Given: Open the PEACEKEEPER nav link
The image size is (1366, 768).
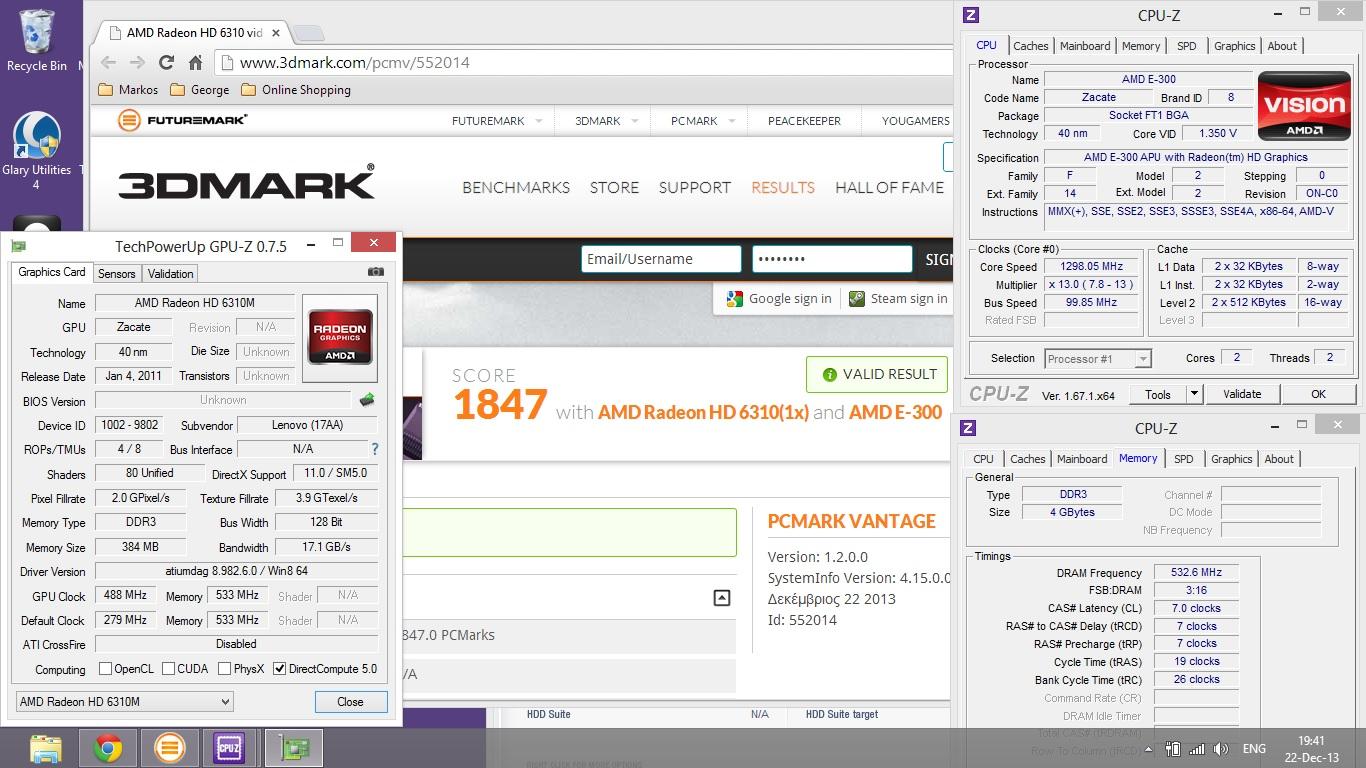Looking at the screenshot, I should [804, 121].
